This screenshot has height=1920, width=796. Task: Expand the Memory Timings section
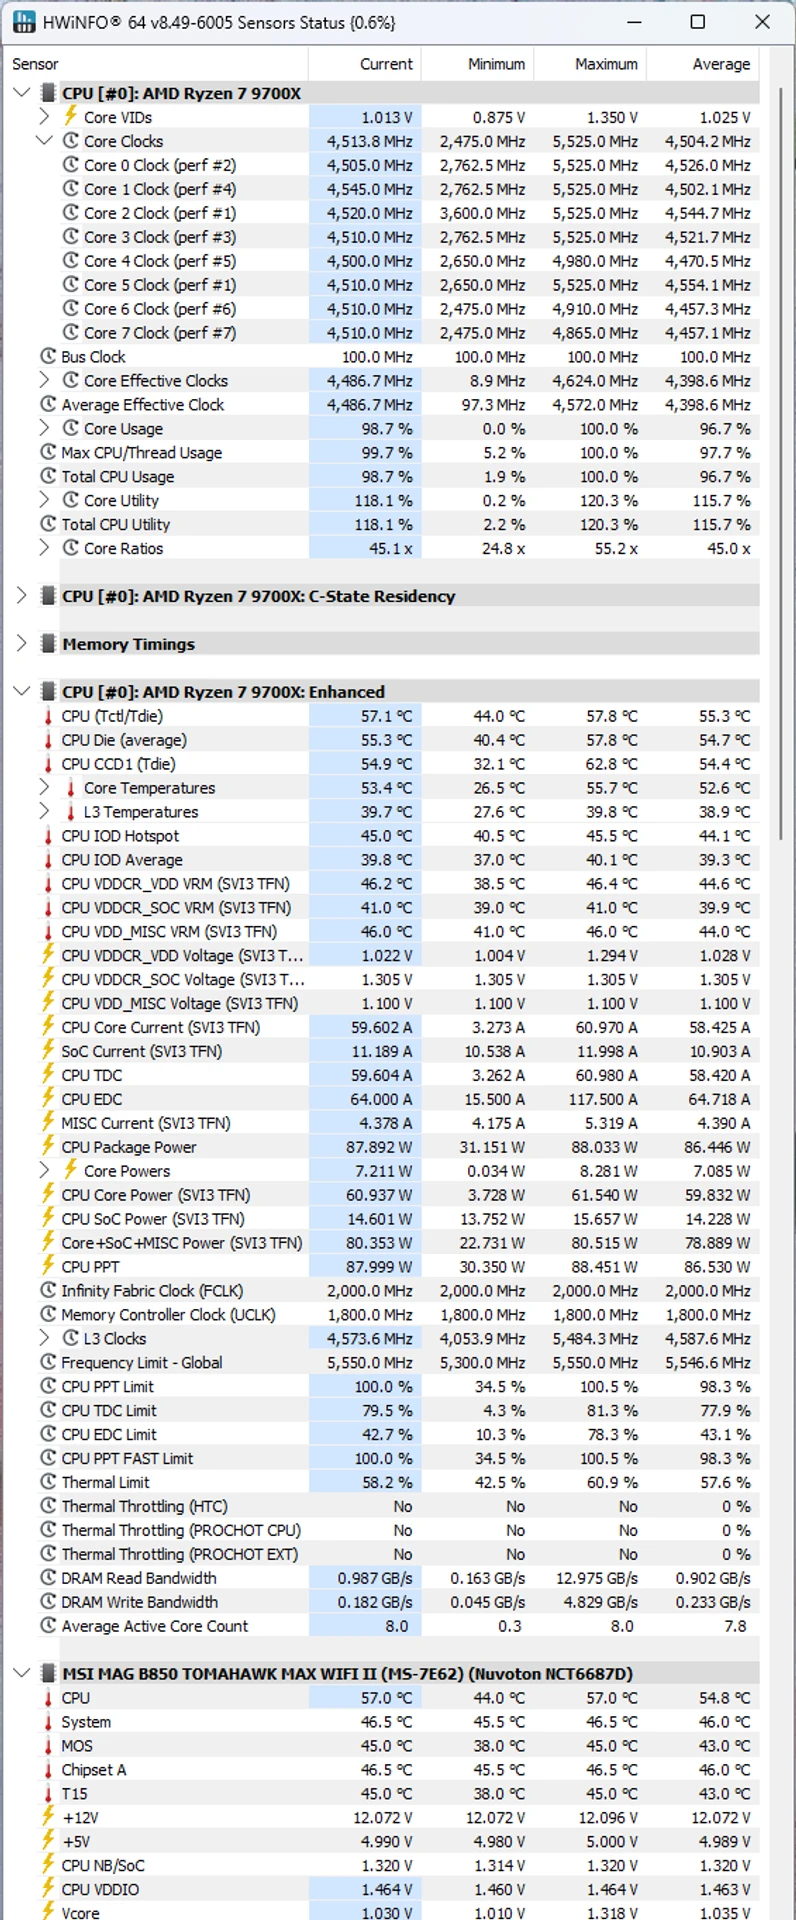pyautogui.click(x=22, y=644)
